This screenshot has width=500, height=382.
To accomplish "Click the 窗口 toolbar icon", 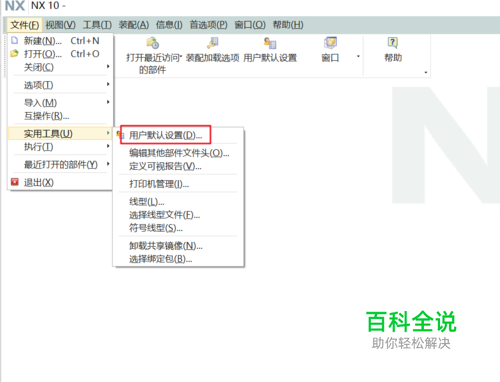I will coord(330,43).
